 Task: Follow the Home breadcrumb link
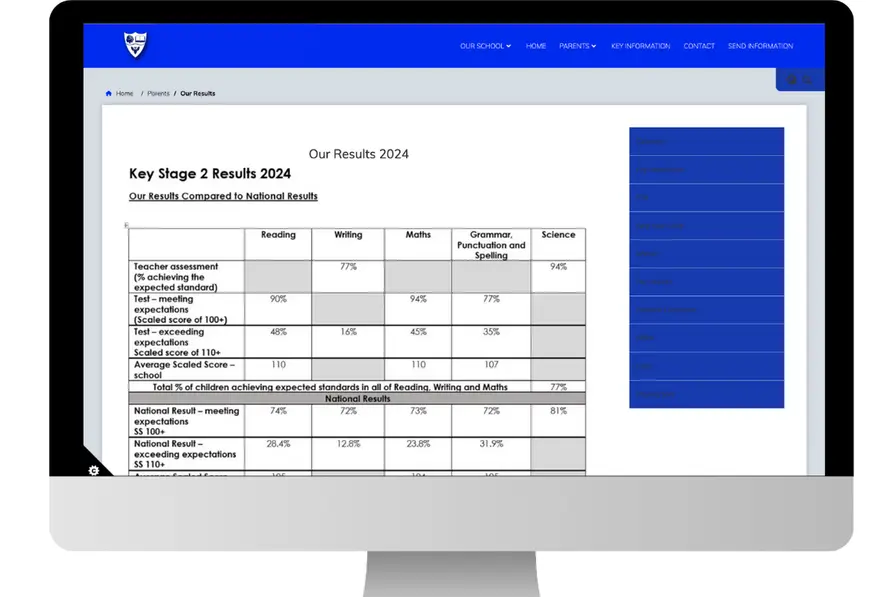pos(125,93)
